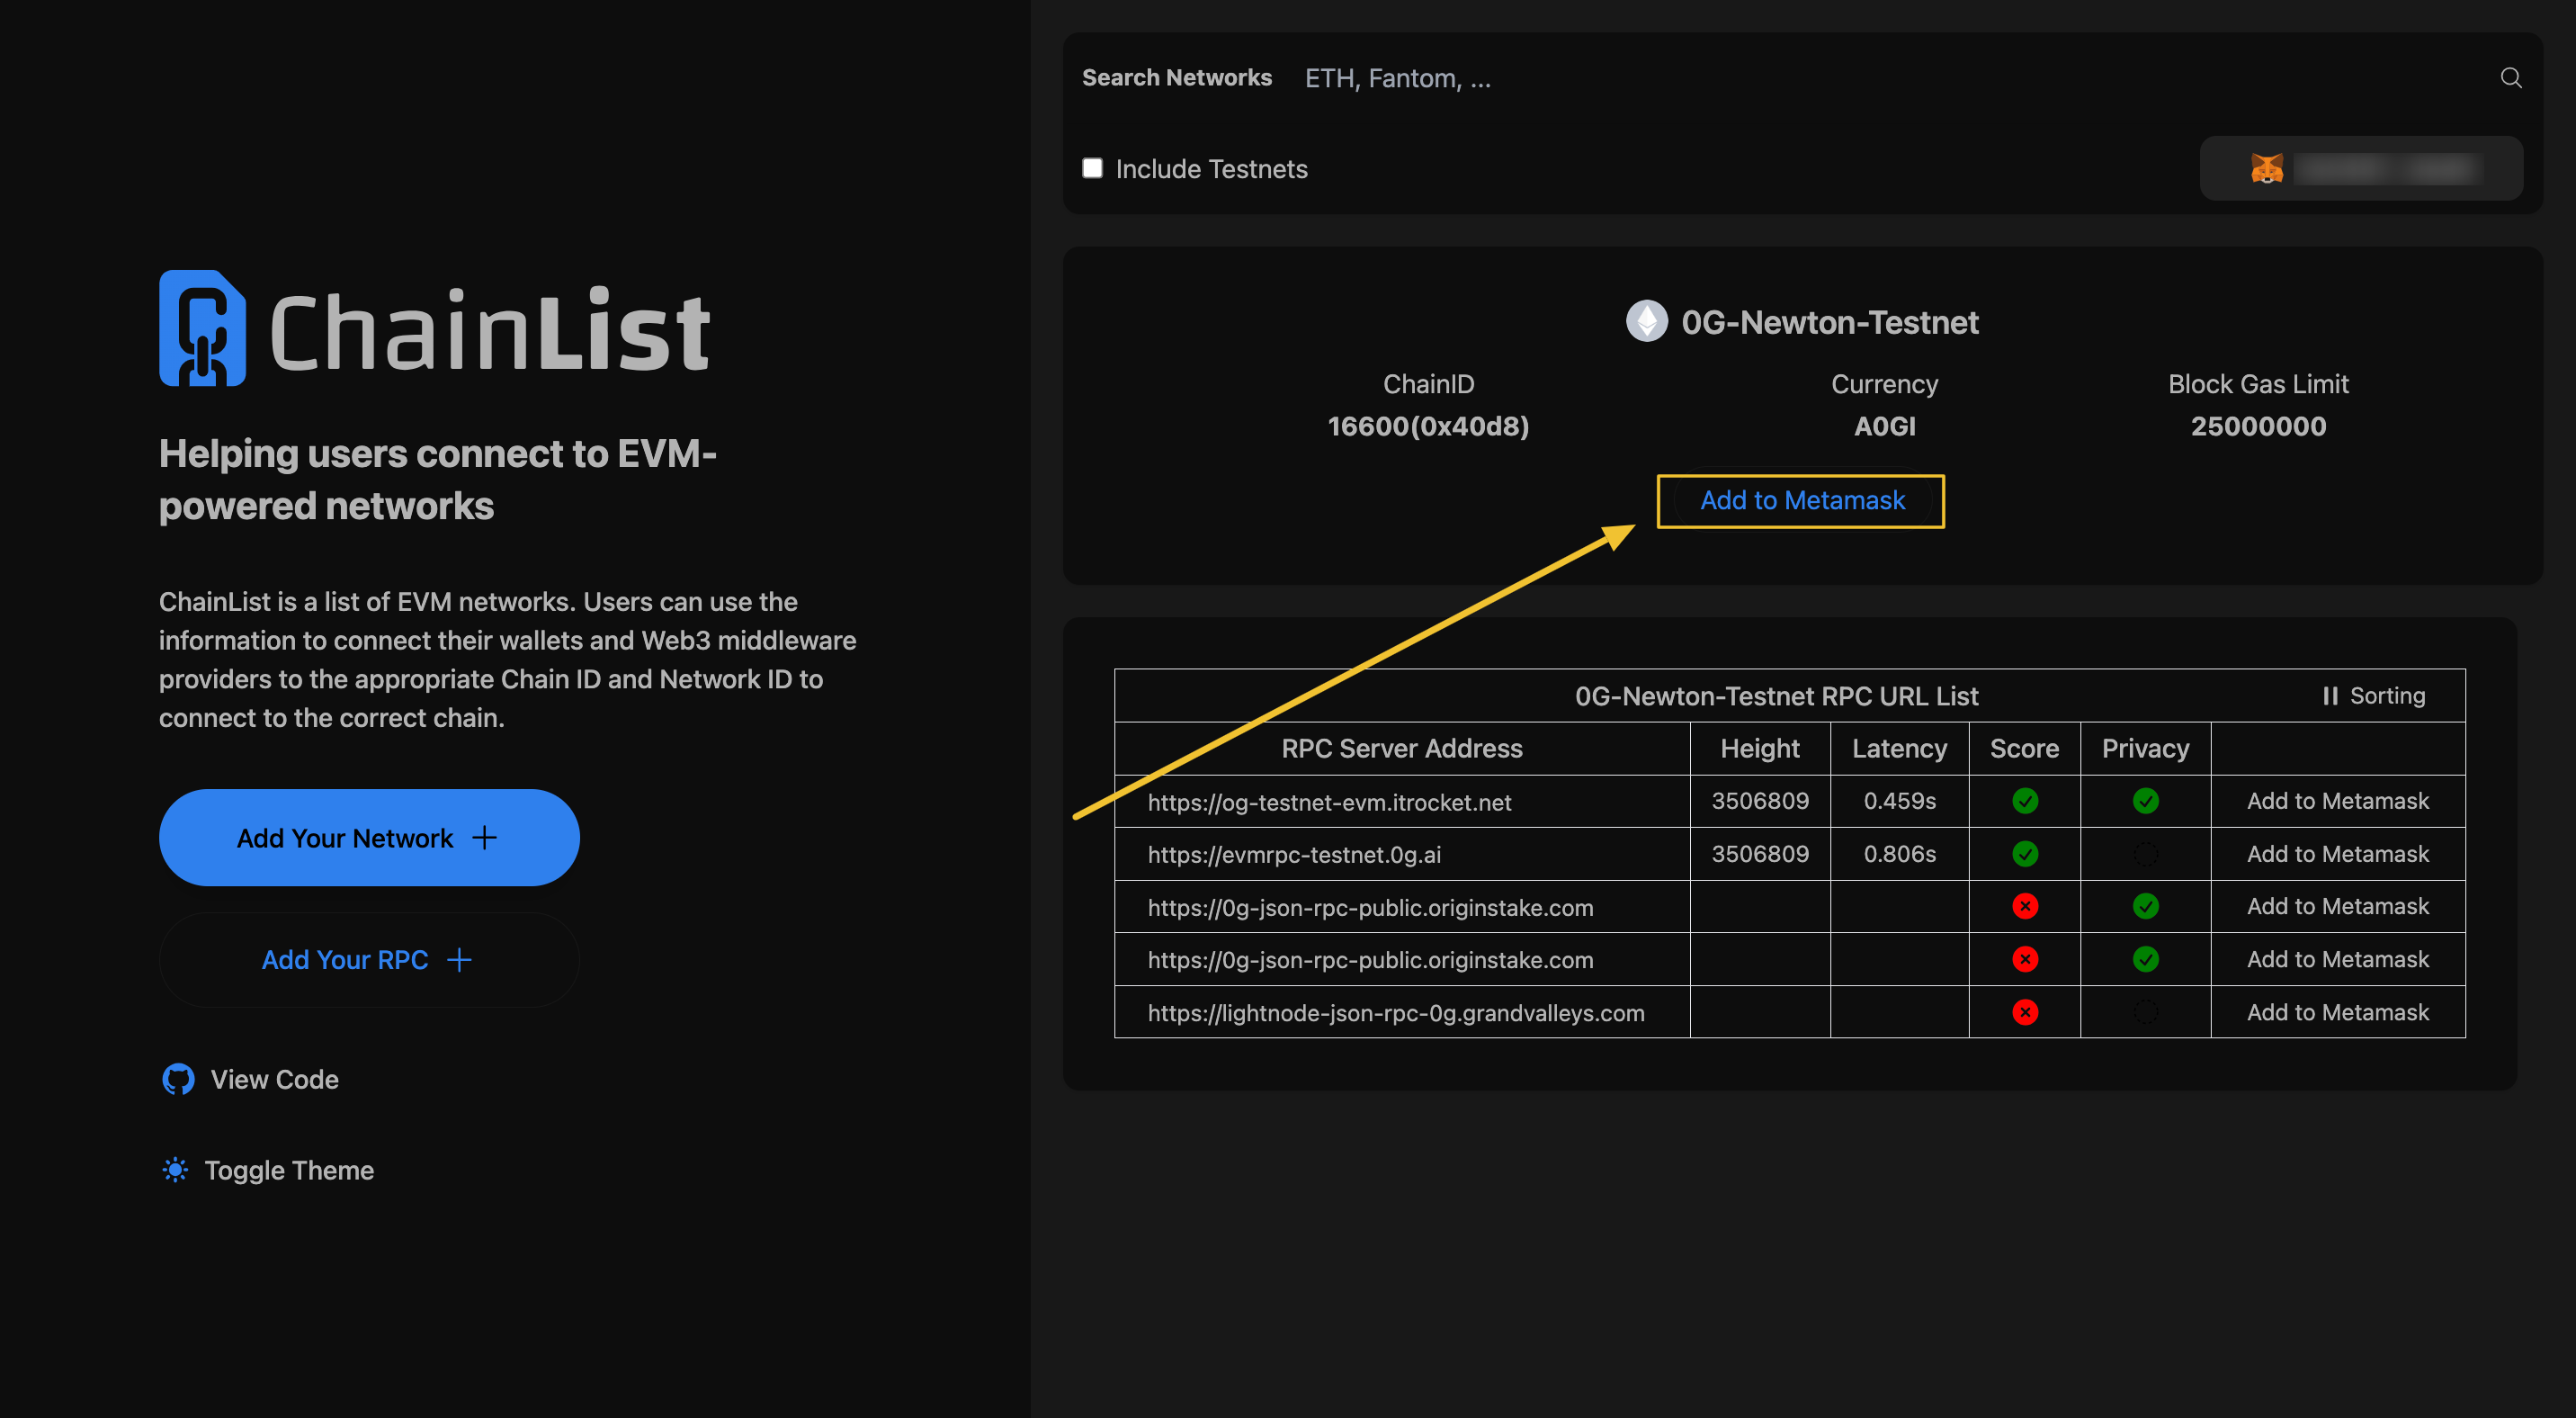Screen dimensions: 2576x1418
Task: Click the sun icon for Toggle Theme
Action: (175, 1170)
